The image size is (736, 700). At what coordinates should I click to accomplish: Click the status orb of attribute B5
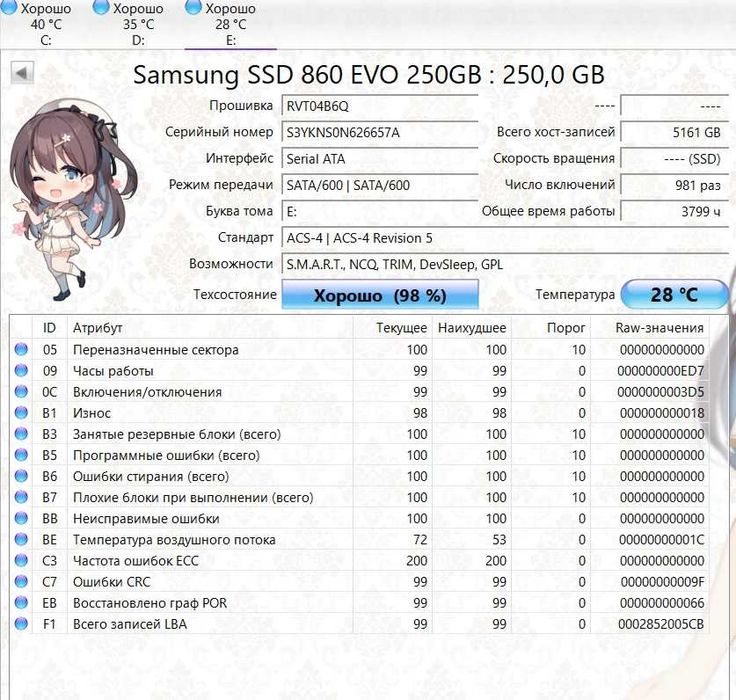pyautogui.click(x=21, y=455)
